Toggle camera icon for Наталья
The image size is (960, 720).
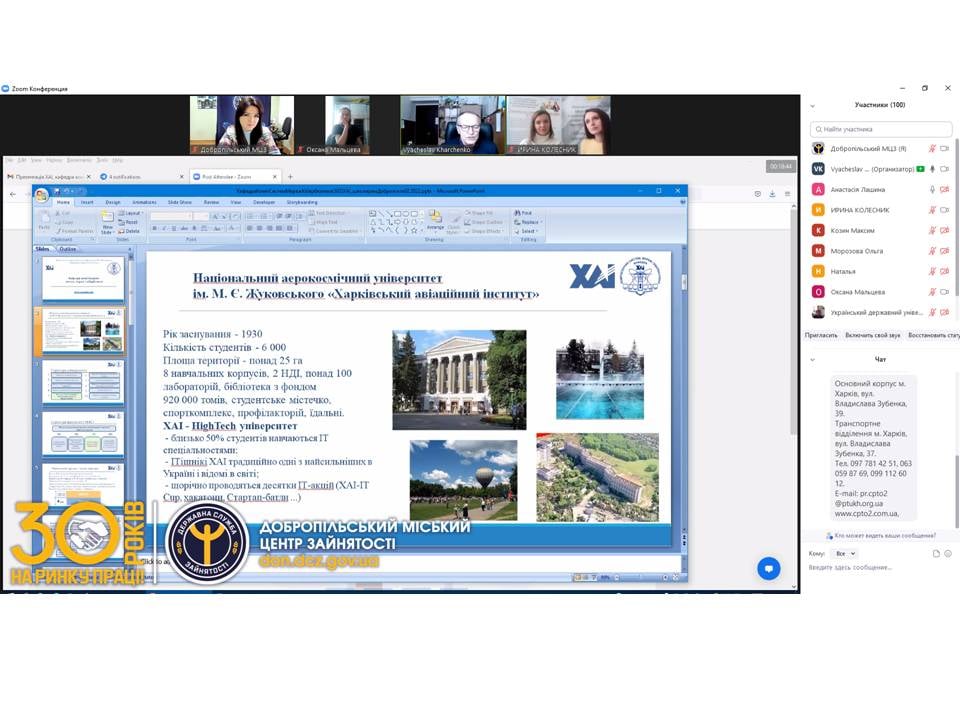coord(945,271)
